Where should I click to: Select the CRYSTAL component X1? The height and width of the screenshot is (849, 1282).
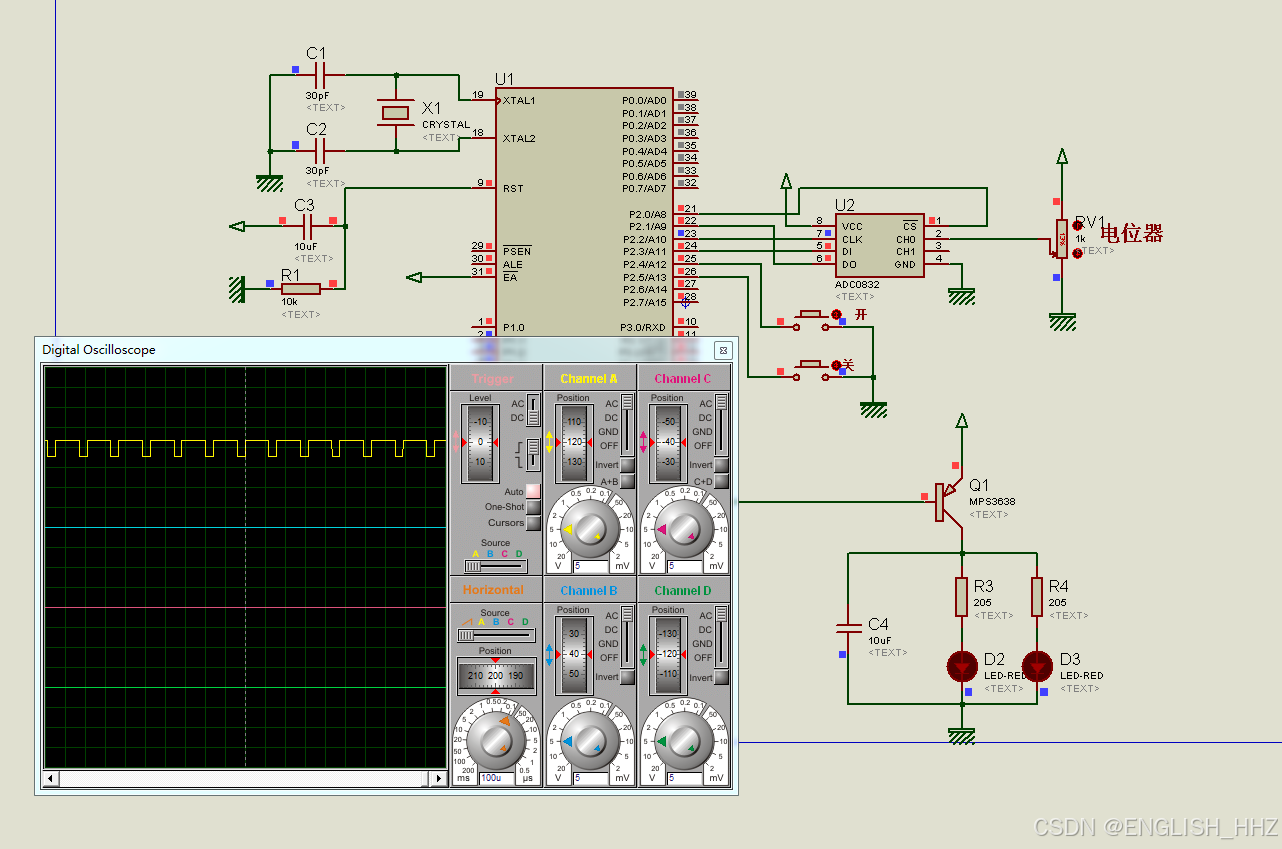pyautogui.click(x=396, y=113)
